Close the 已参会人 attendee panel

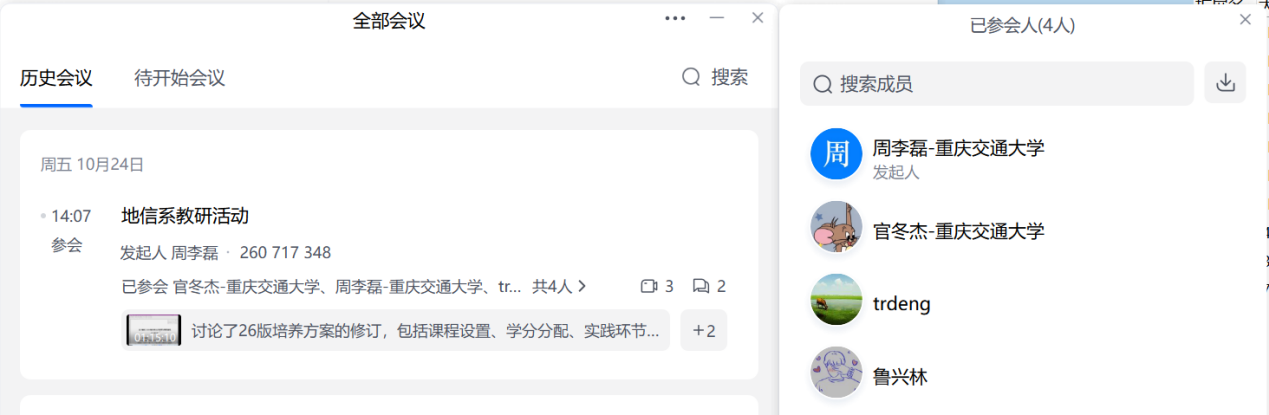1245,19
